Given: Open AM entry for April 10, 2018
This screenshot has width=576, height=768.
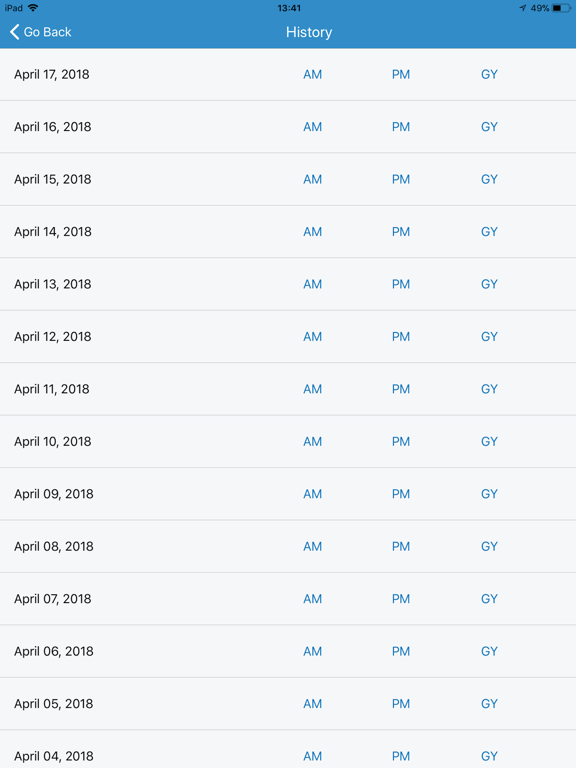Looking at the screenshot, I should 312,441.
